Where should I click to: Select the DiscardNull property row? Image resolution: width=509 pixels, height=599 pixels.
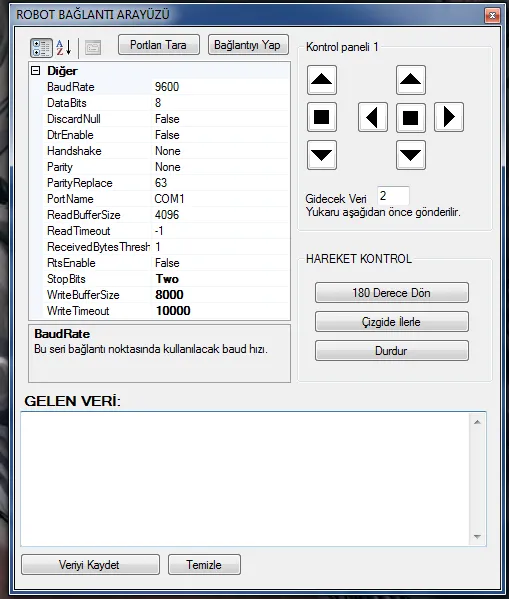click(166, 119)
